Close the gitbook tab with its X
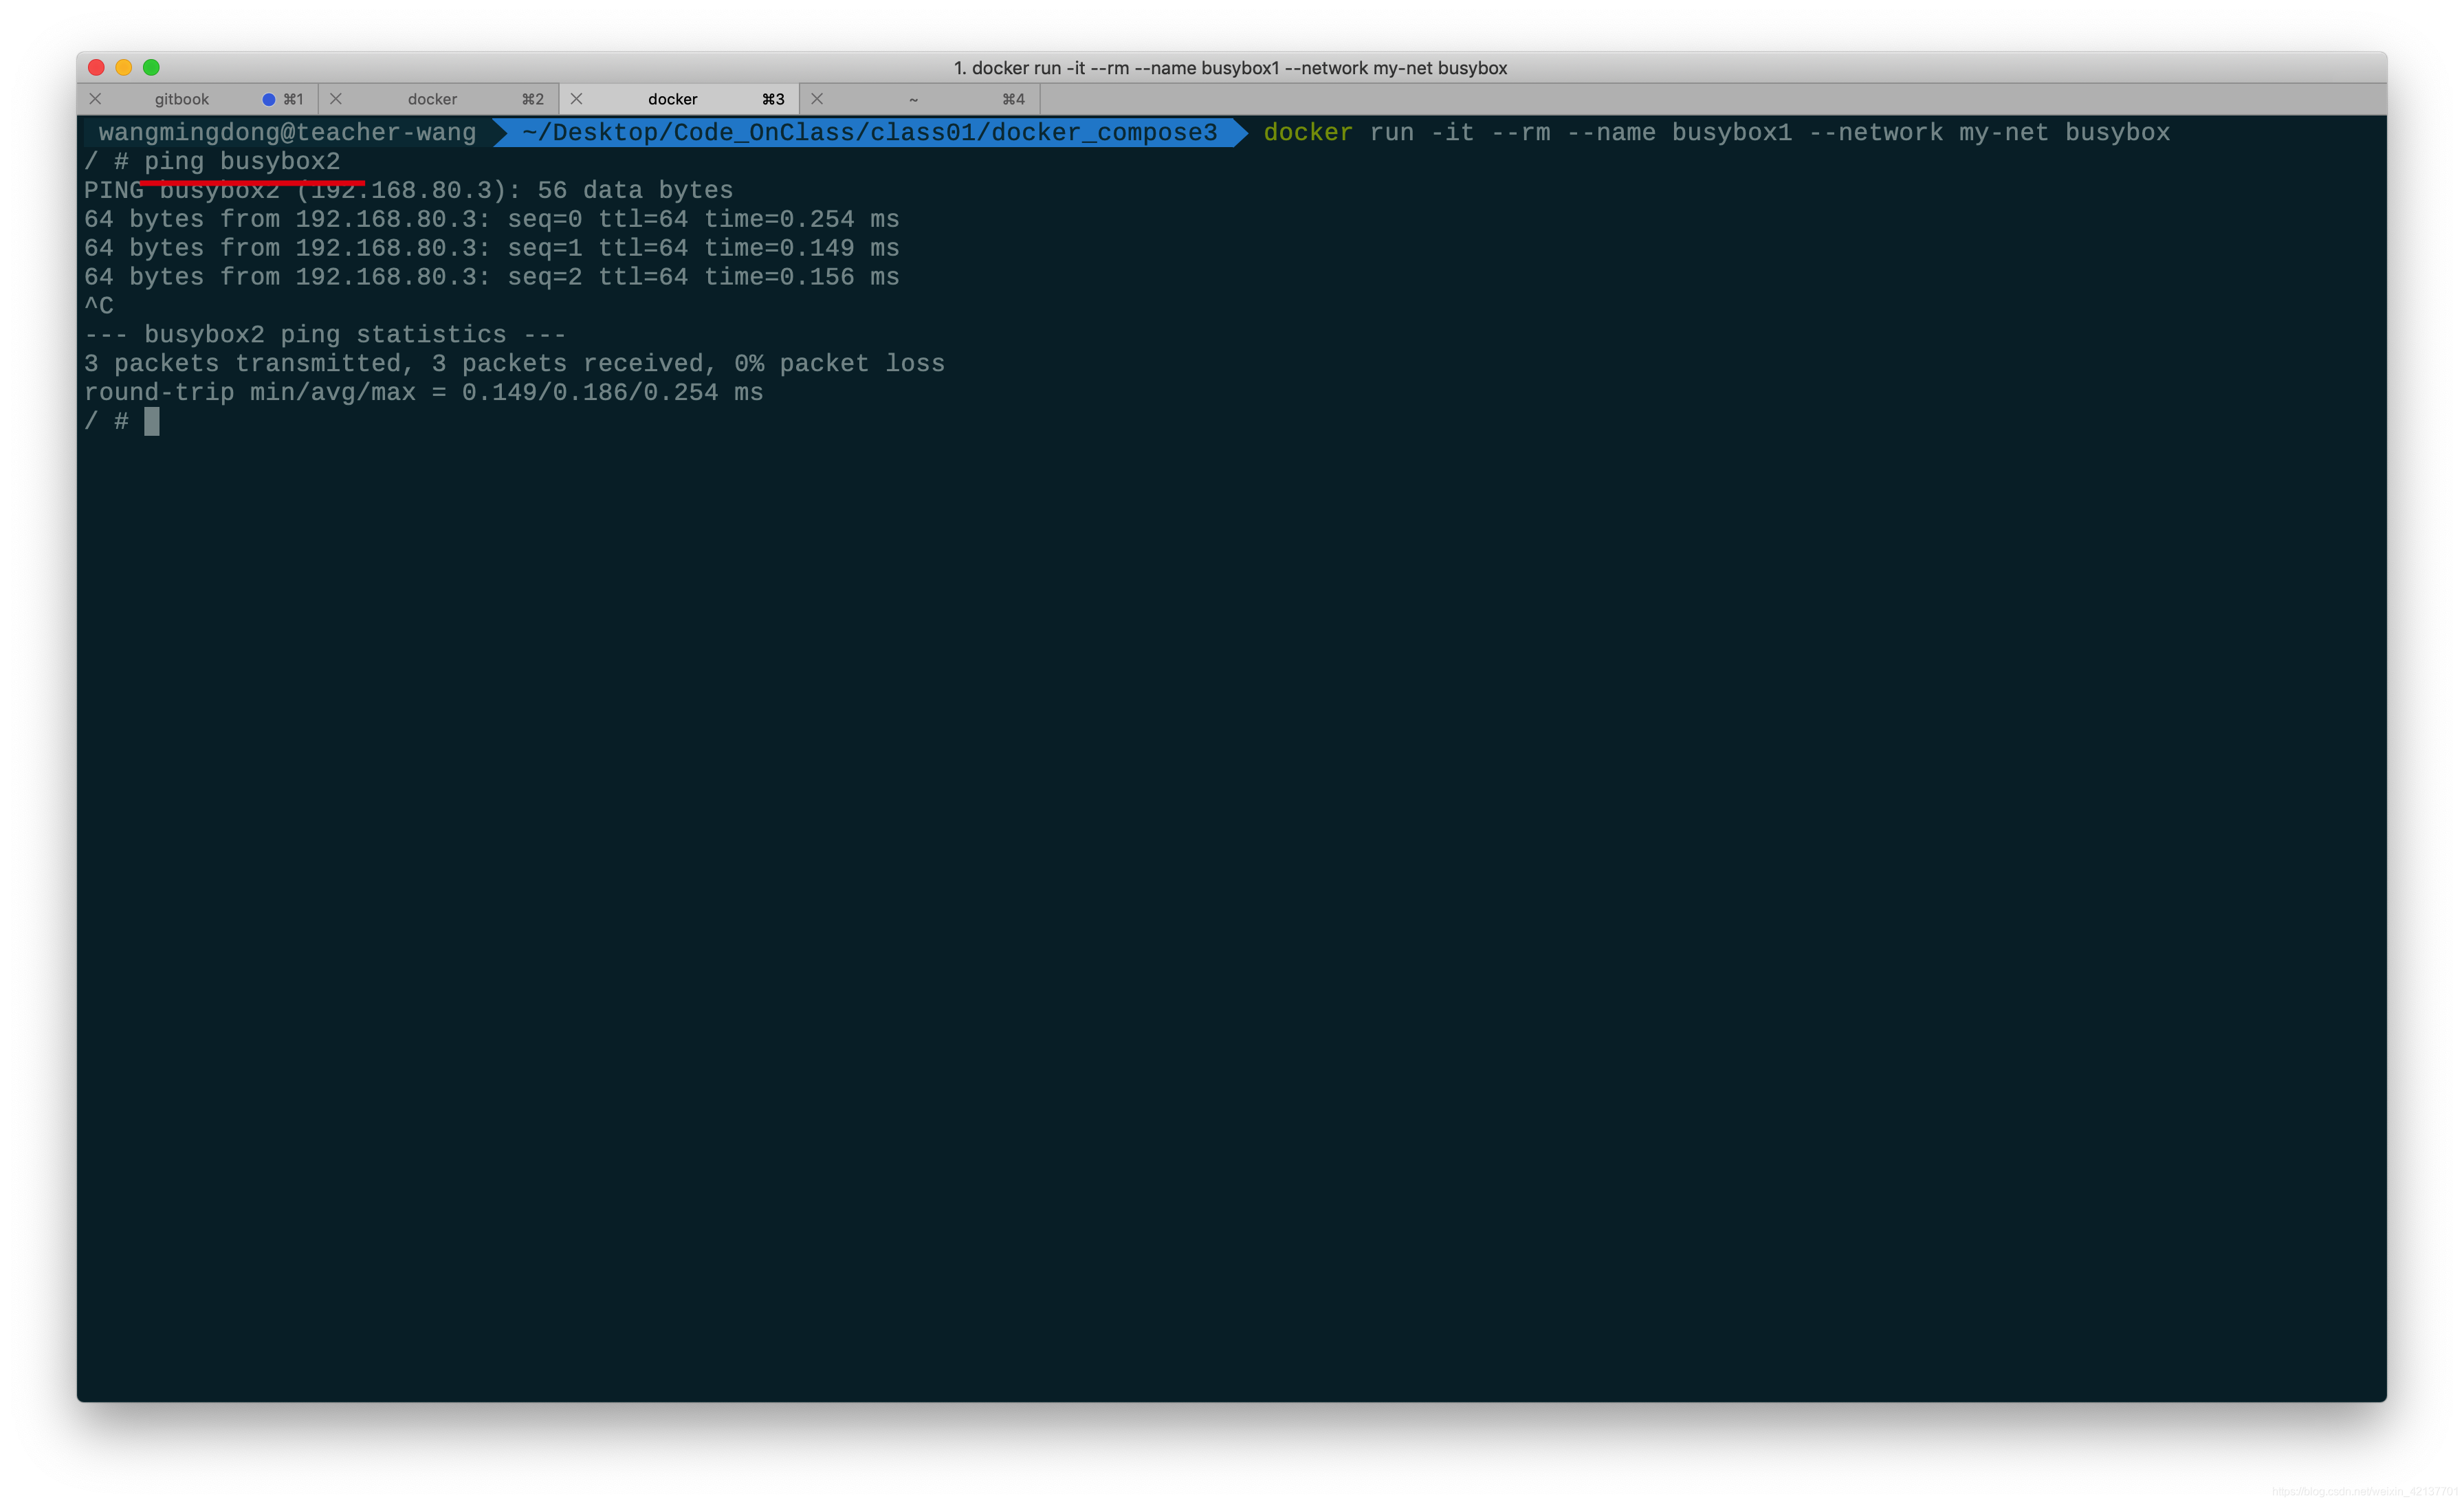2464x1504 pixels. point(95,99)
